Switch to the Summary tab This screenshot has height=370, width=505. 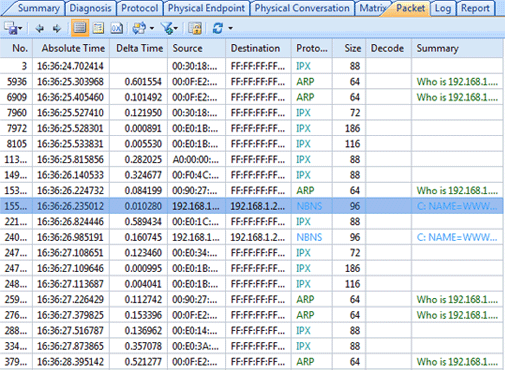pos(39,8)
